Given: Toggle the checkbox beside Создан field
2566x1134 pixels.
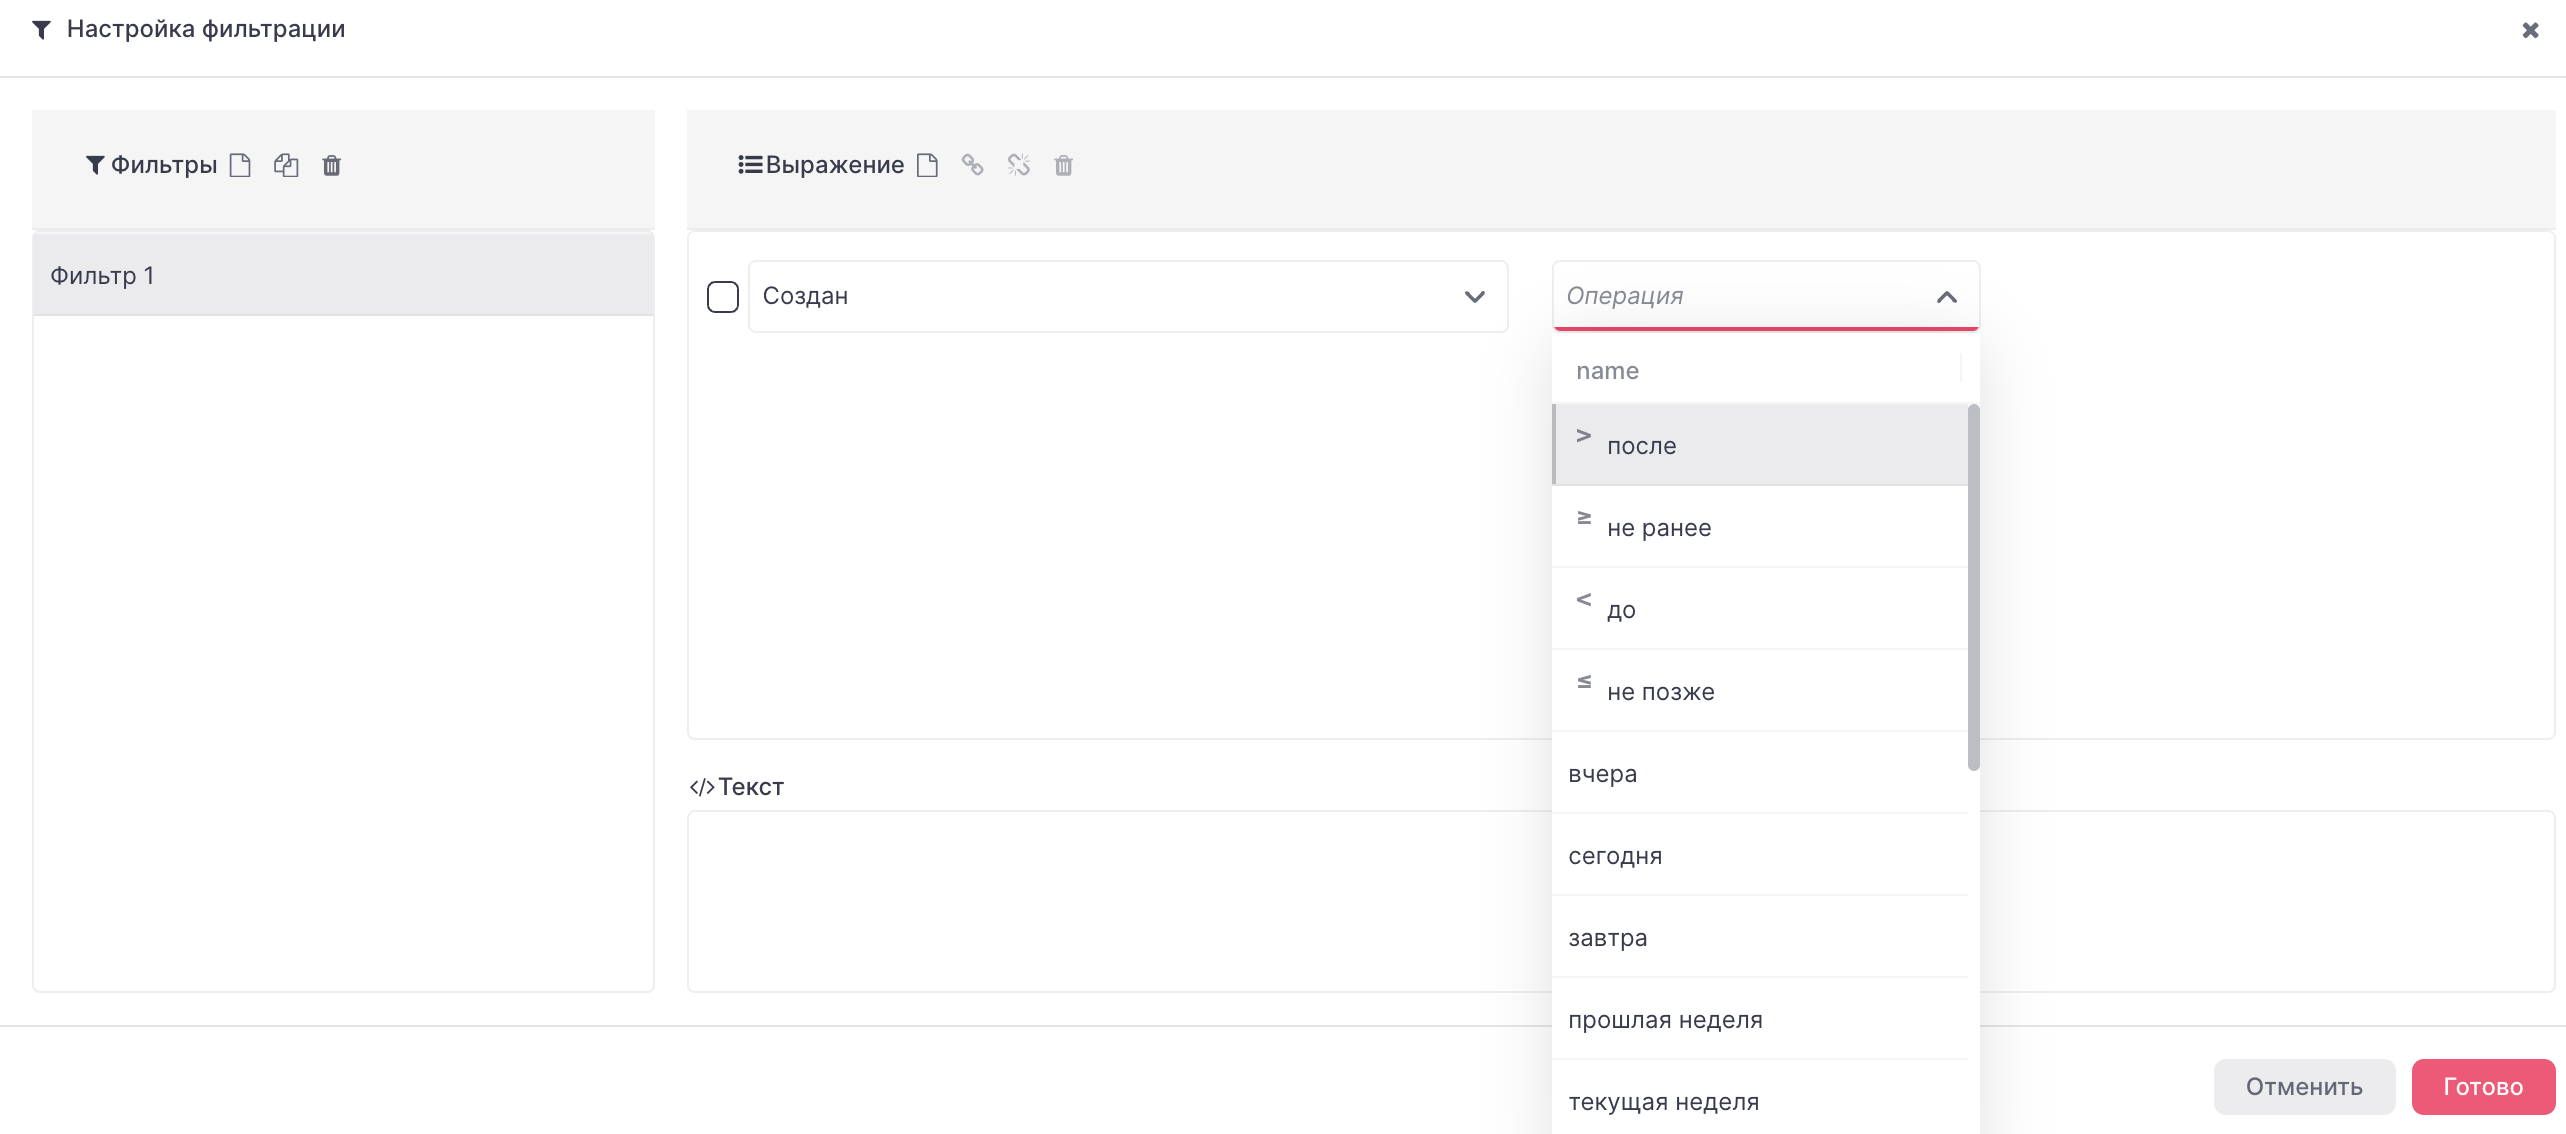Looking at the screenshot, I should (723, 297).
